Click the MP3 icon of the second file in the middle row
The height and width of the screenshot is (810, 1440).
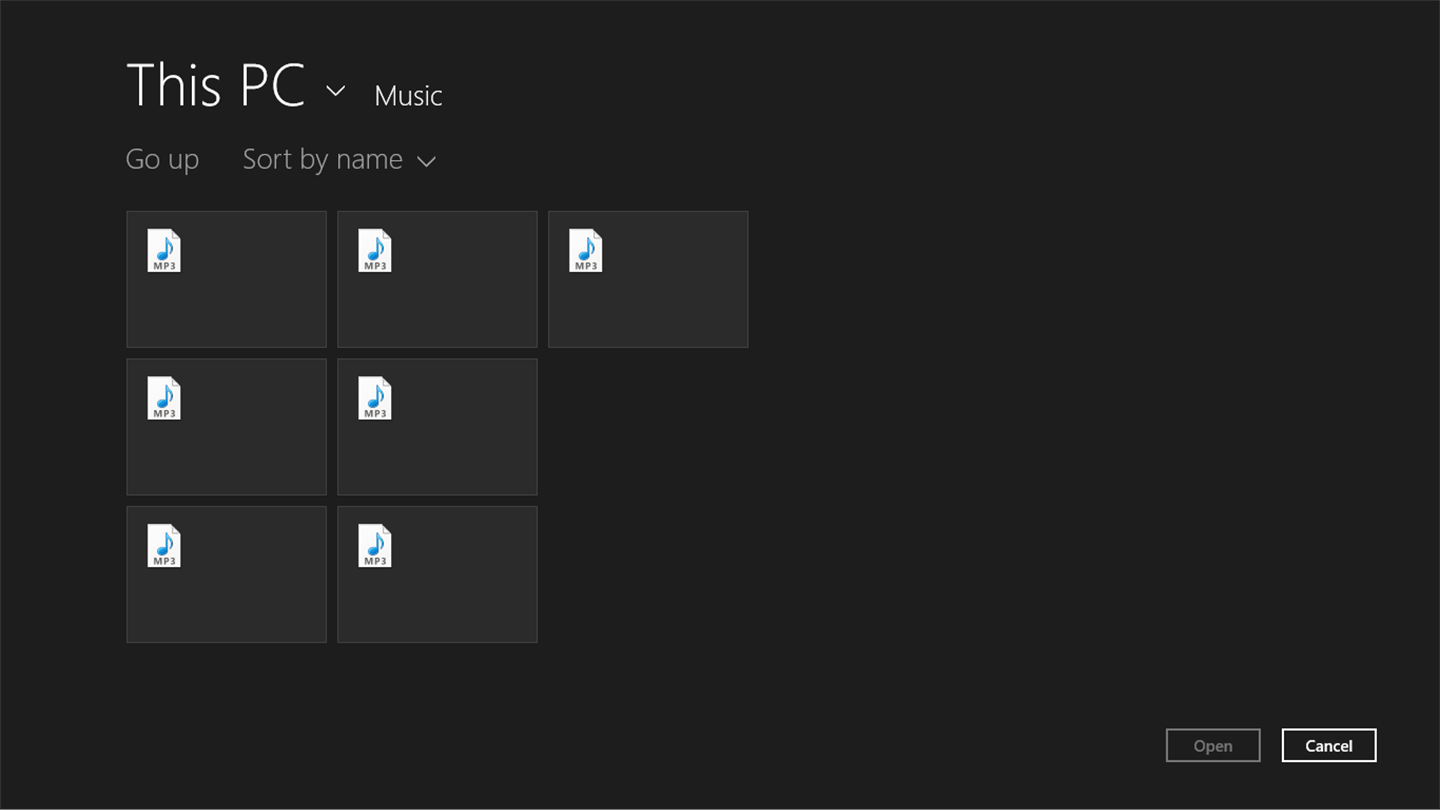tap(375, 398)
